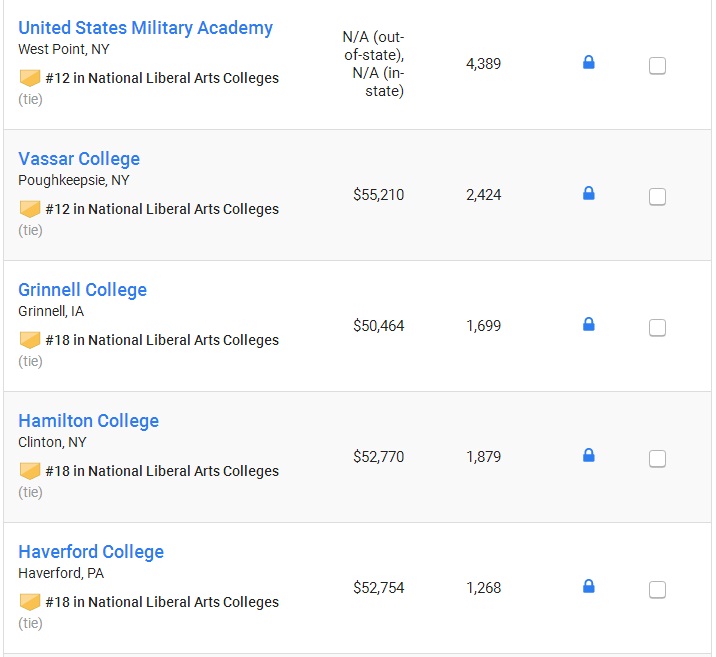Click the ranking badge under Clinton, NY
Viewport: 716px width, 657px height.
(30, 471)
